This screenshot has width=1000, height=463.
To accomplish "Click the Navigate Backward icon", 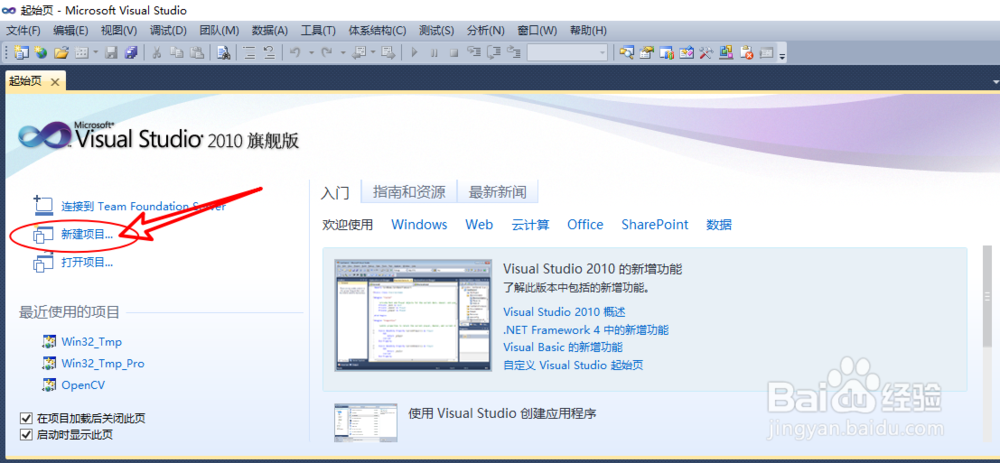I will pos(360,53).
